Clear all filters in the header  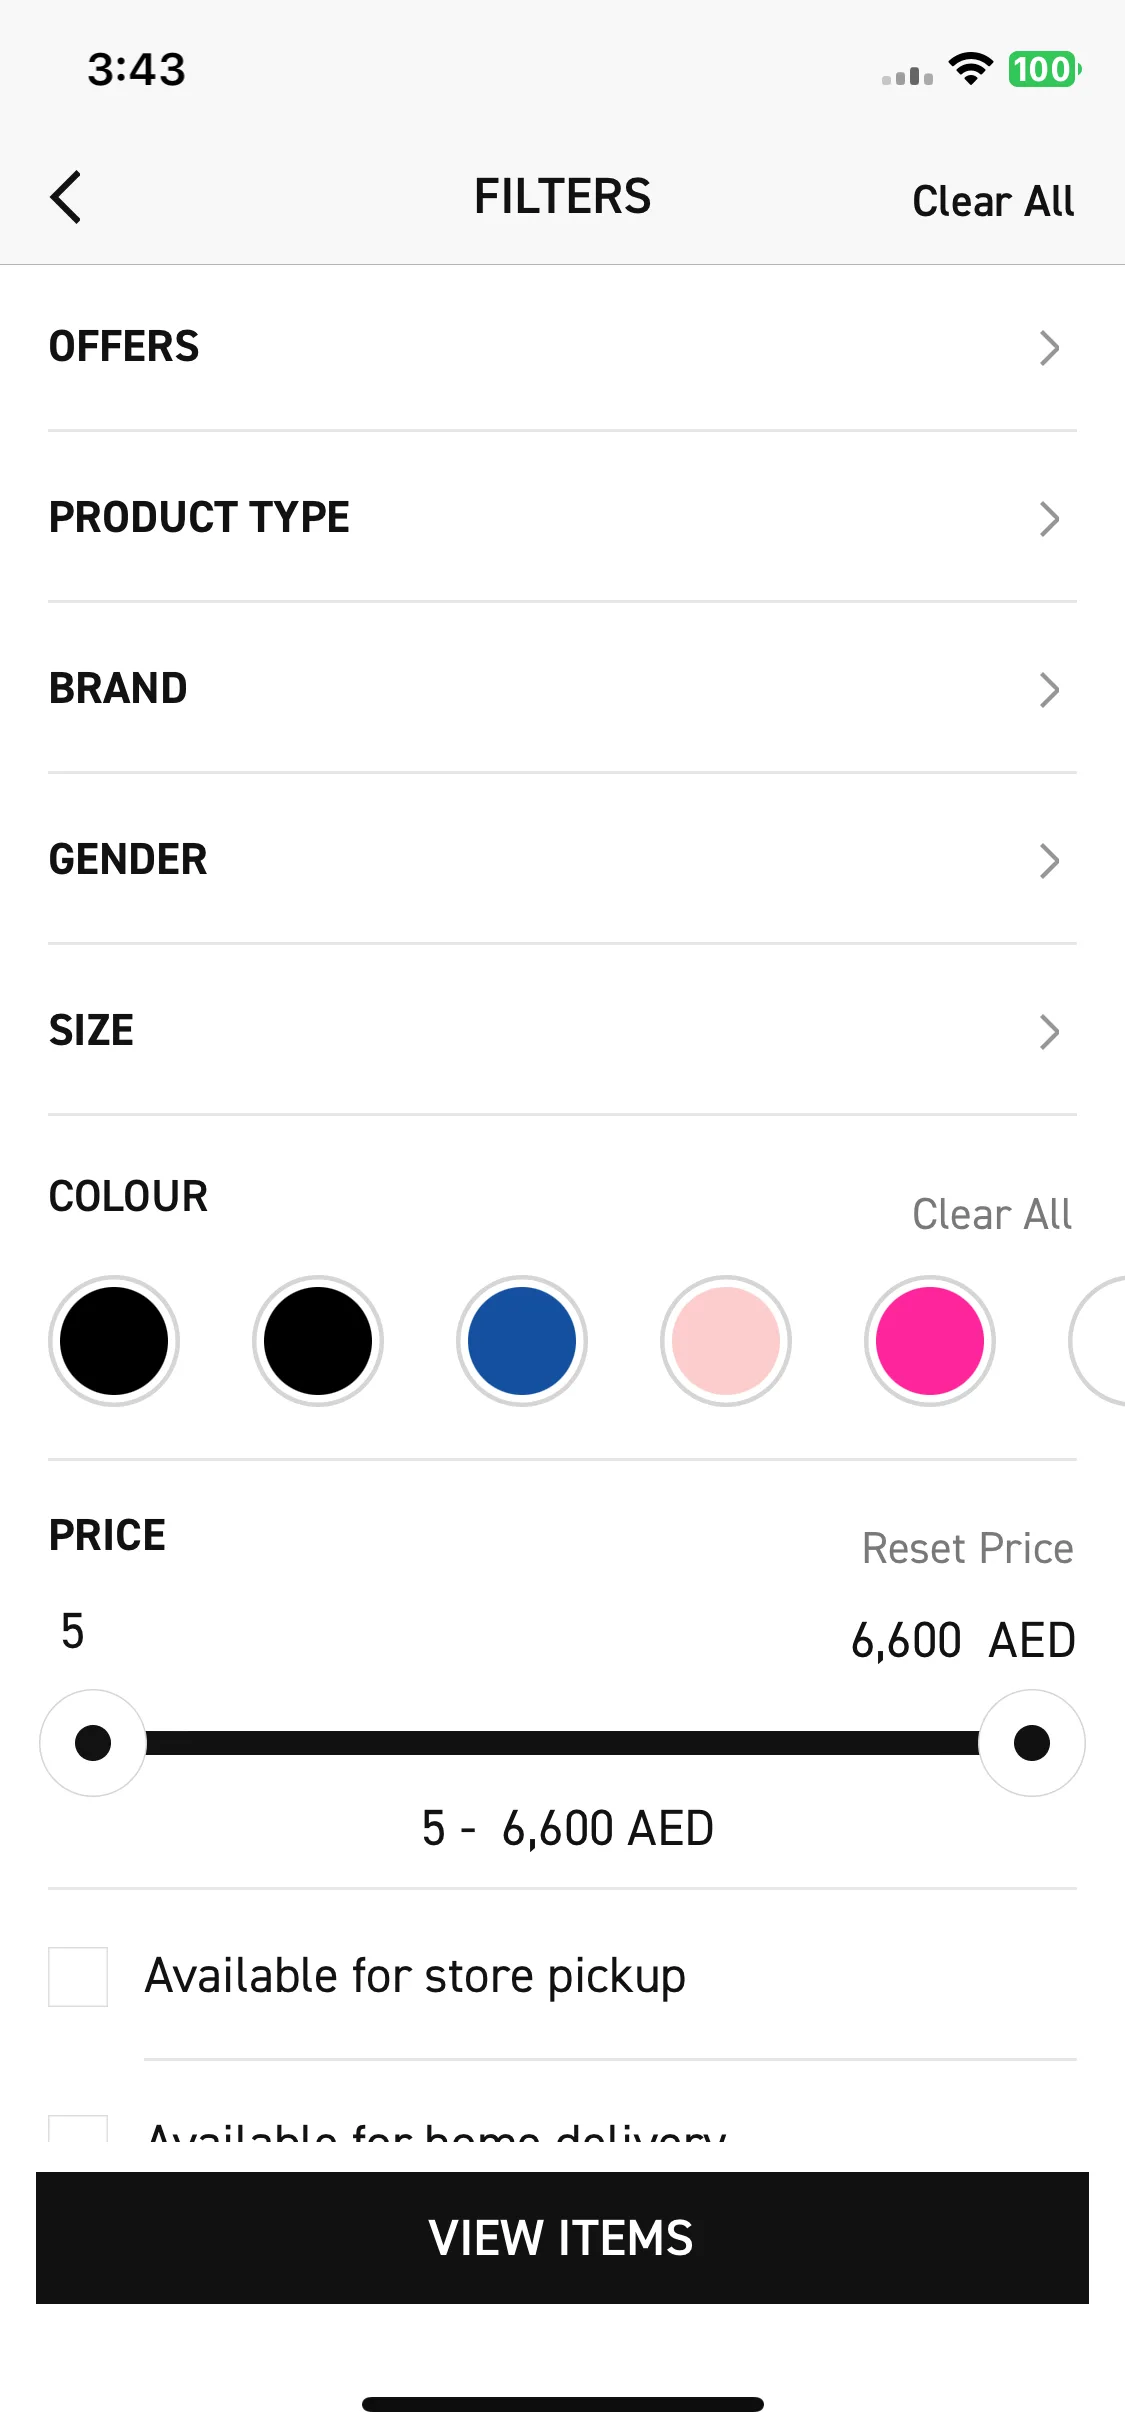pyautogui.click(x=993, y=201)
